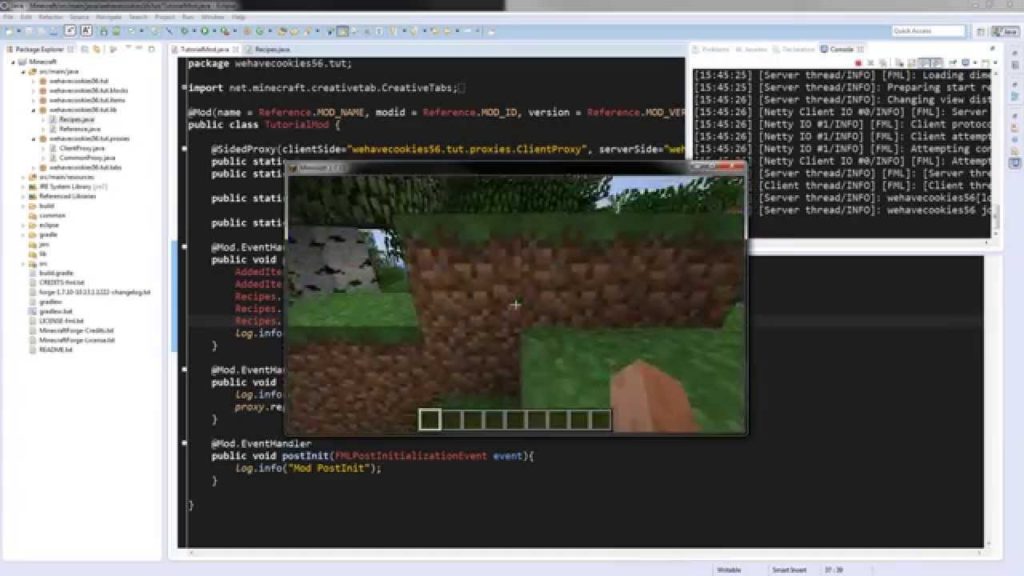Viewport: 1024px width, 576px height.
Task: Open the New file dropdown arrow
Action: 18,31
